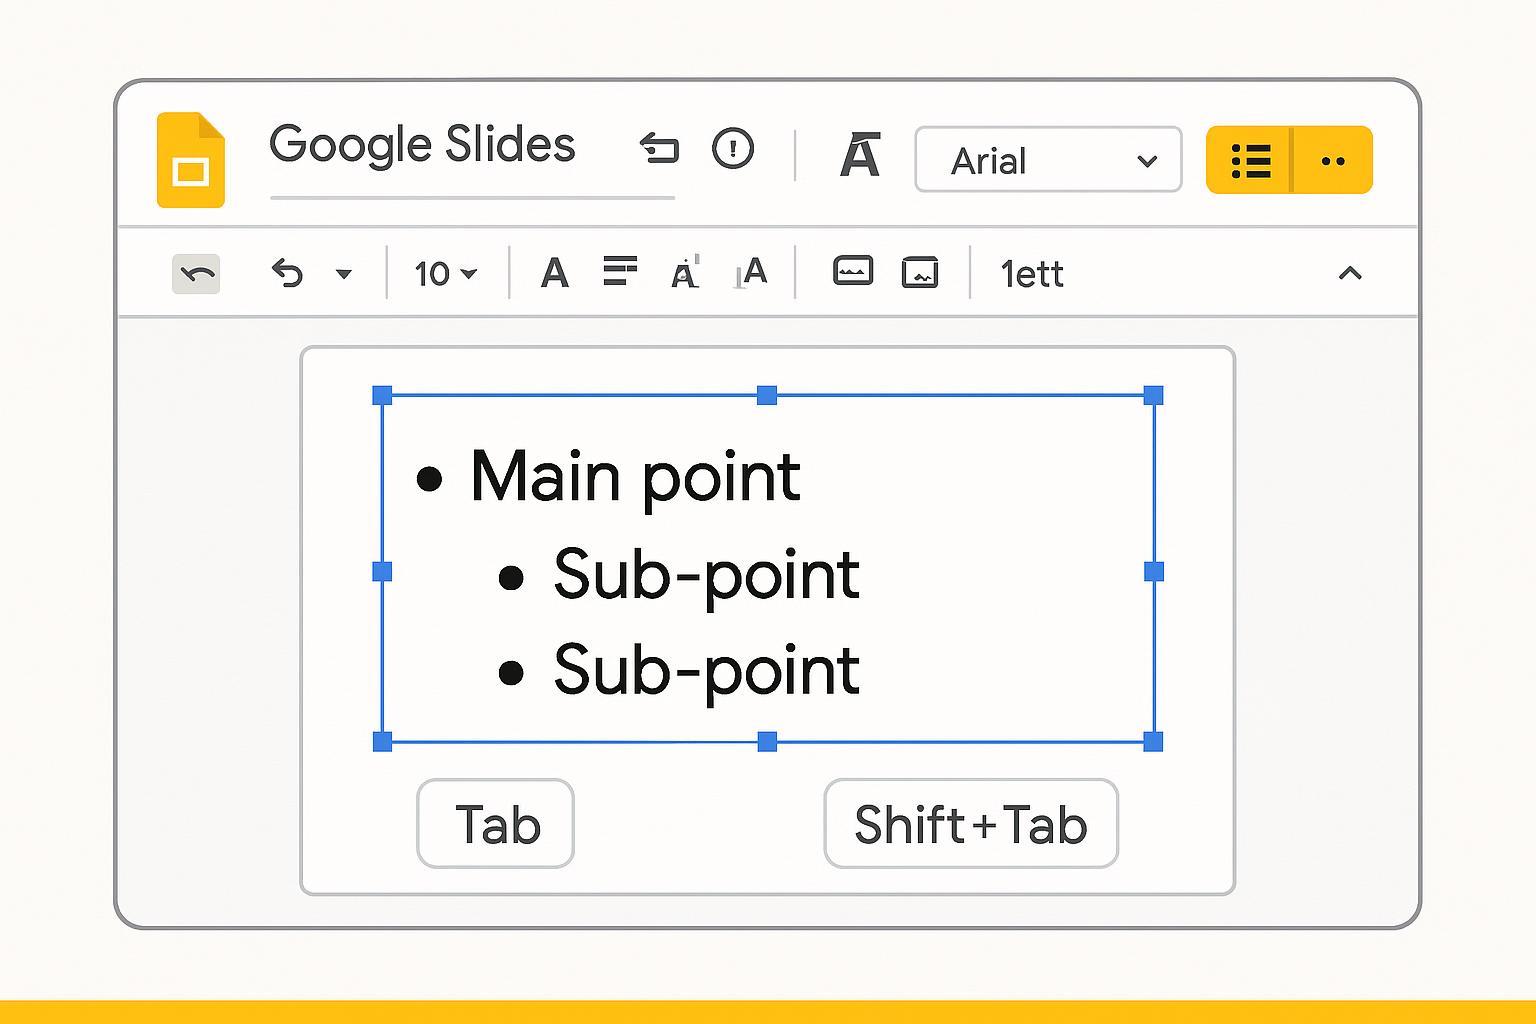Screen dimensions: 1536x1024
Task: Click the yellow Google Slides logo icon
Action: (190, 160)
